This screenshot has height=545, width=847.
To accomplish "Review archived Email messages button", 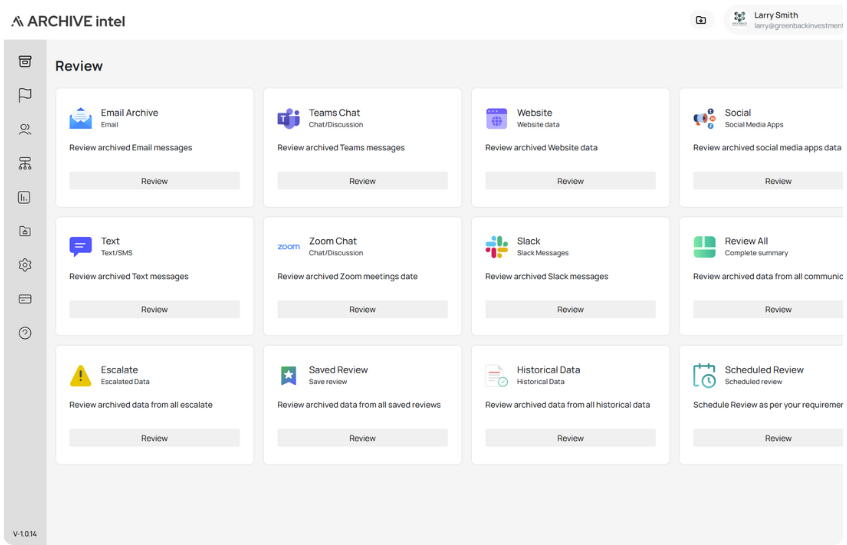I will (x=154, y=181).
